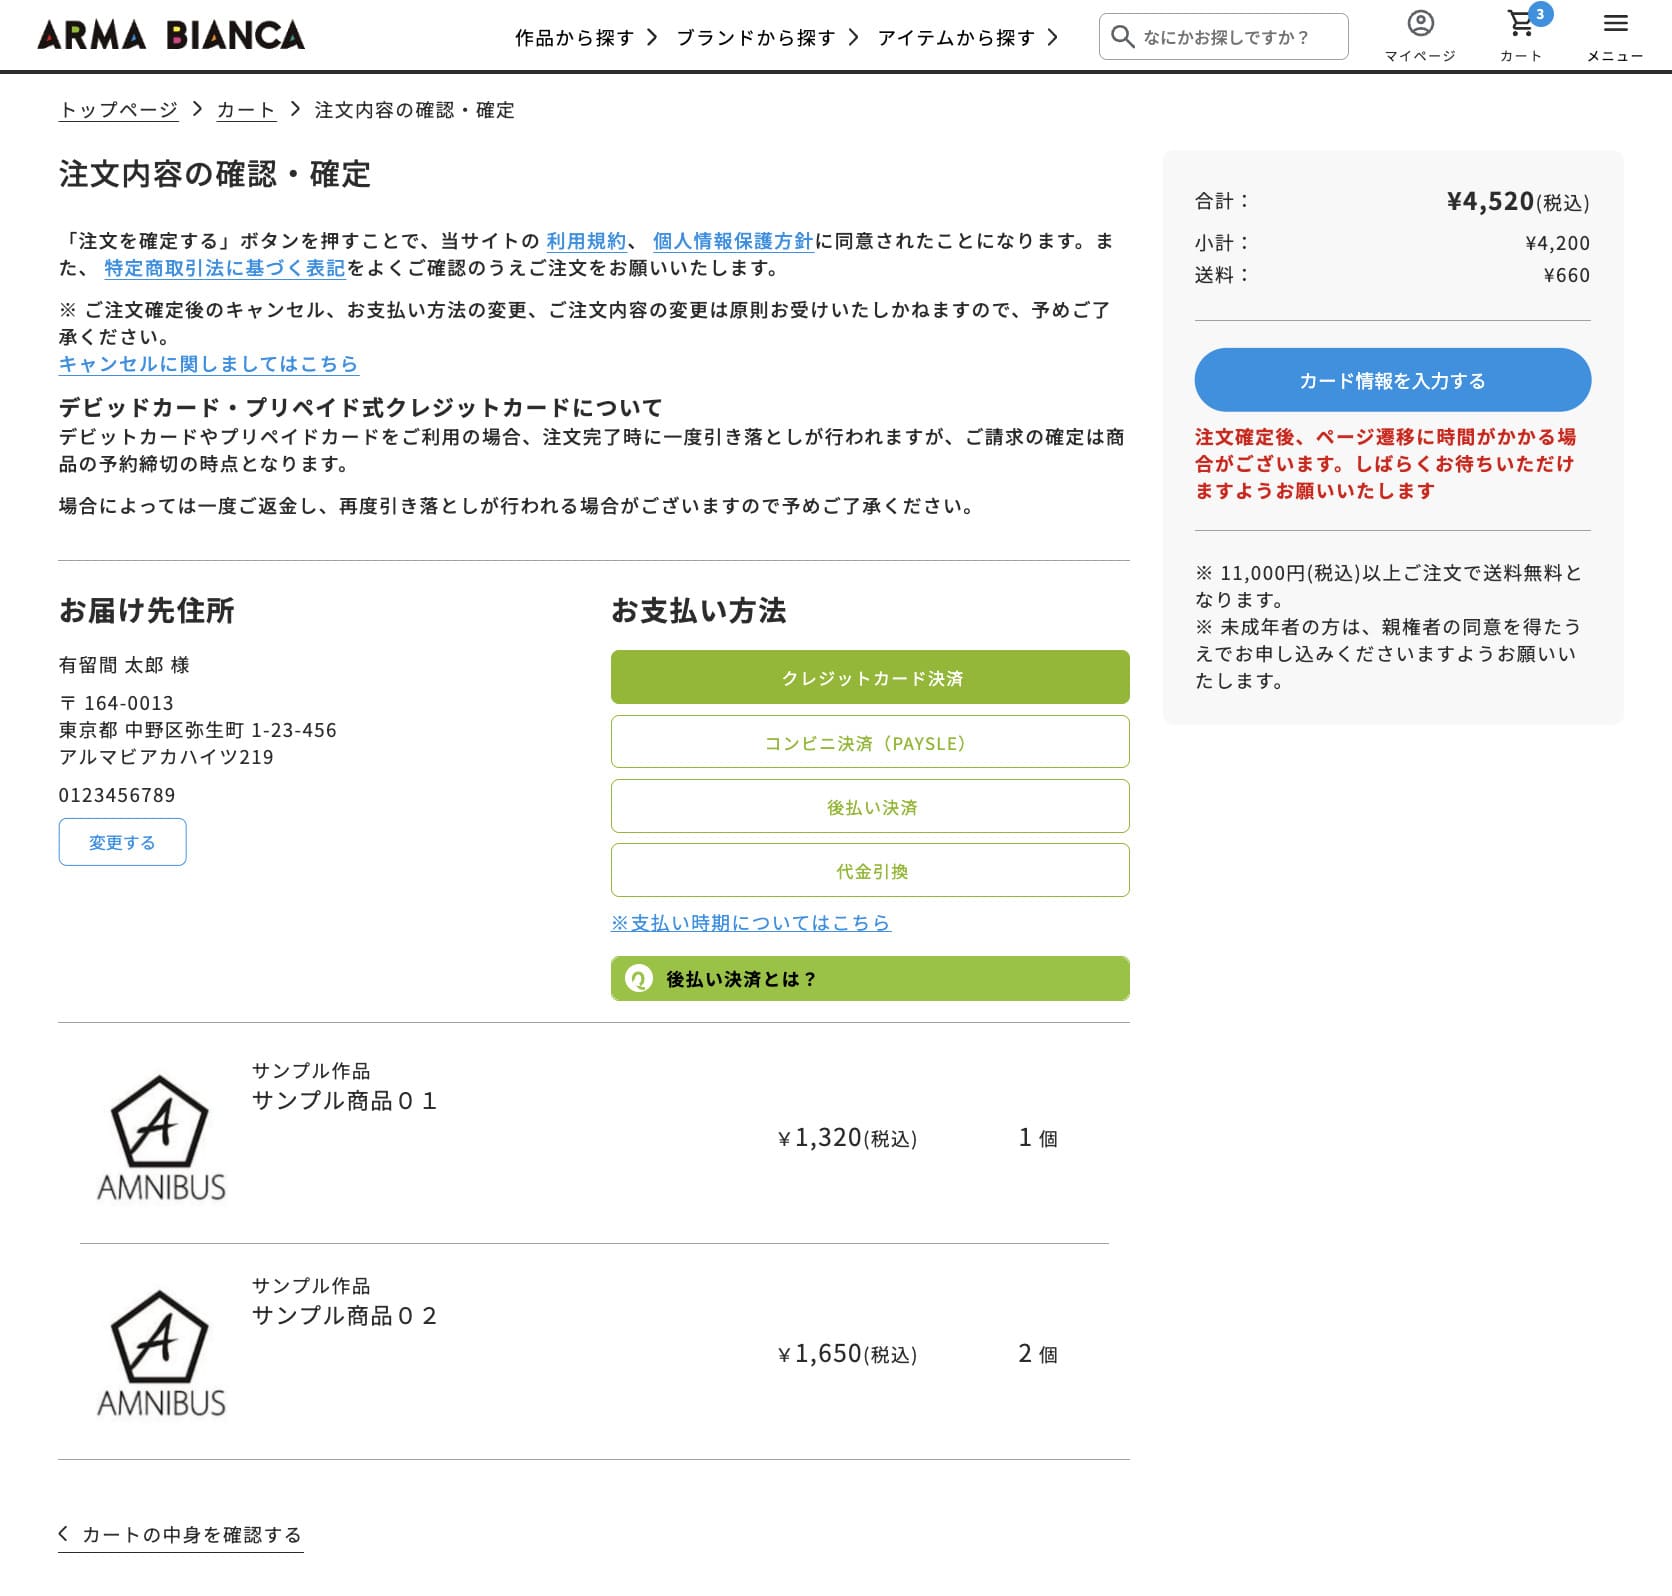Click the ARMA BIANCA logo
The height and width of the screenshot is (1596, 1672).
[x=171, y=36]
